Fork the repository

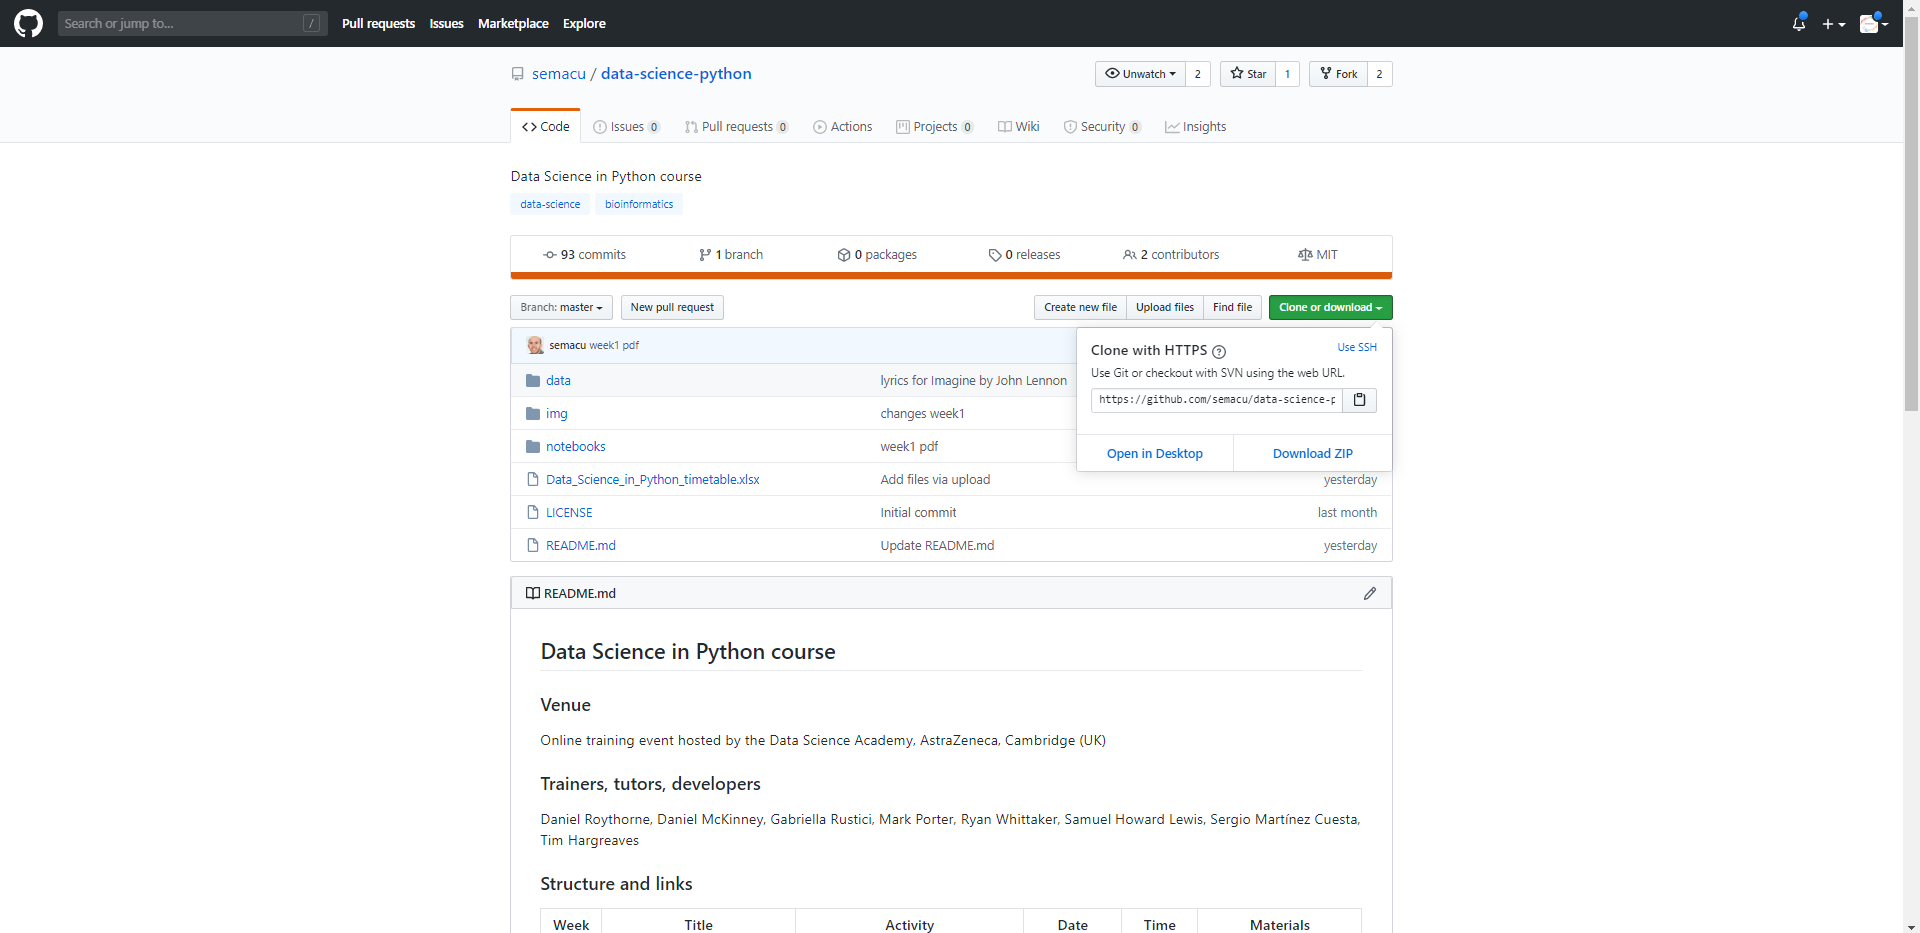1338,74
